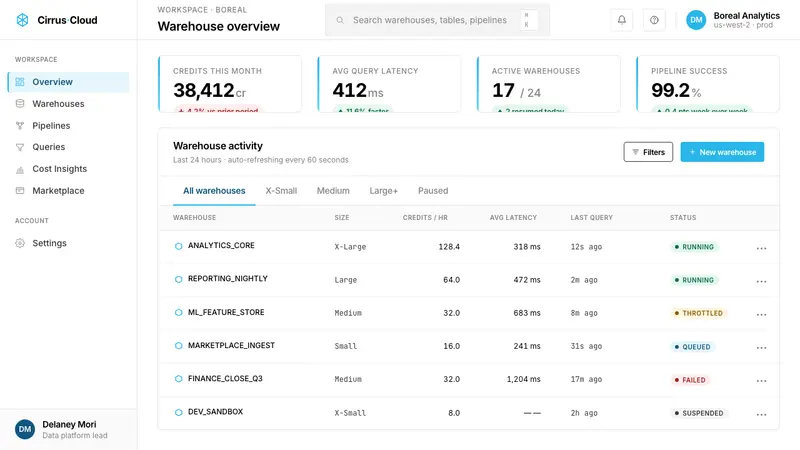Click the THROTTLED status badge
Screen dimensions: 800x450
698,313
